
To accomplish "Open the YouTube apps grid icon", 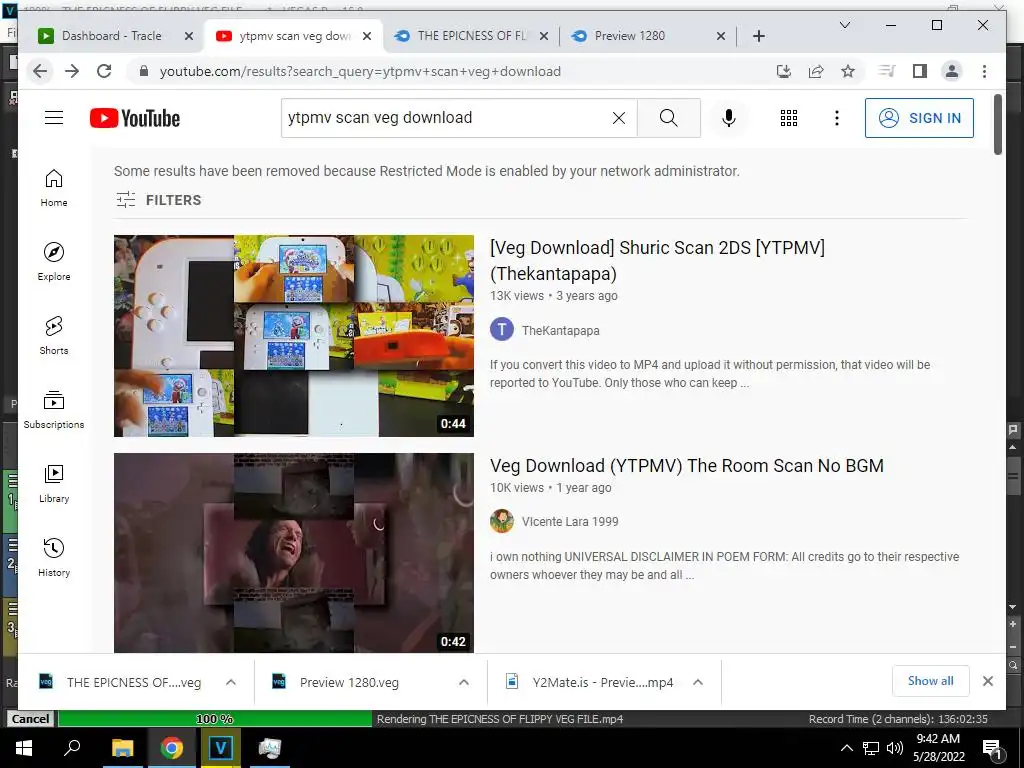I will 788,118.
